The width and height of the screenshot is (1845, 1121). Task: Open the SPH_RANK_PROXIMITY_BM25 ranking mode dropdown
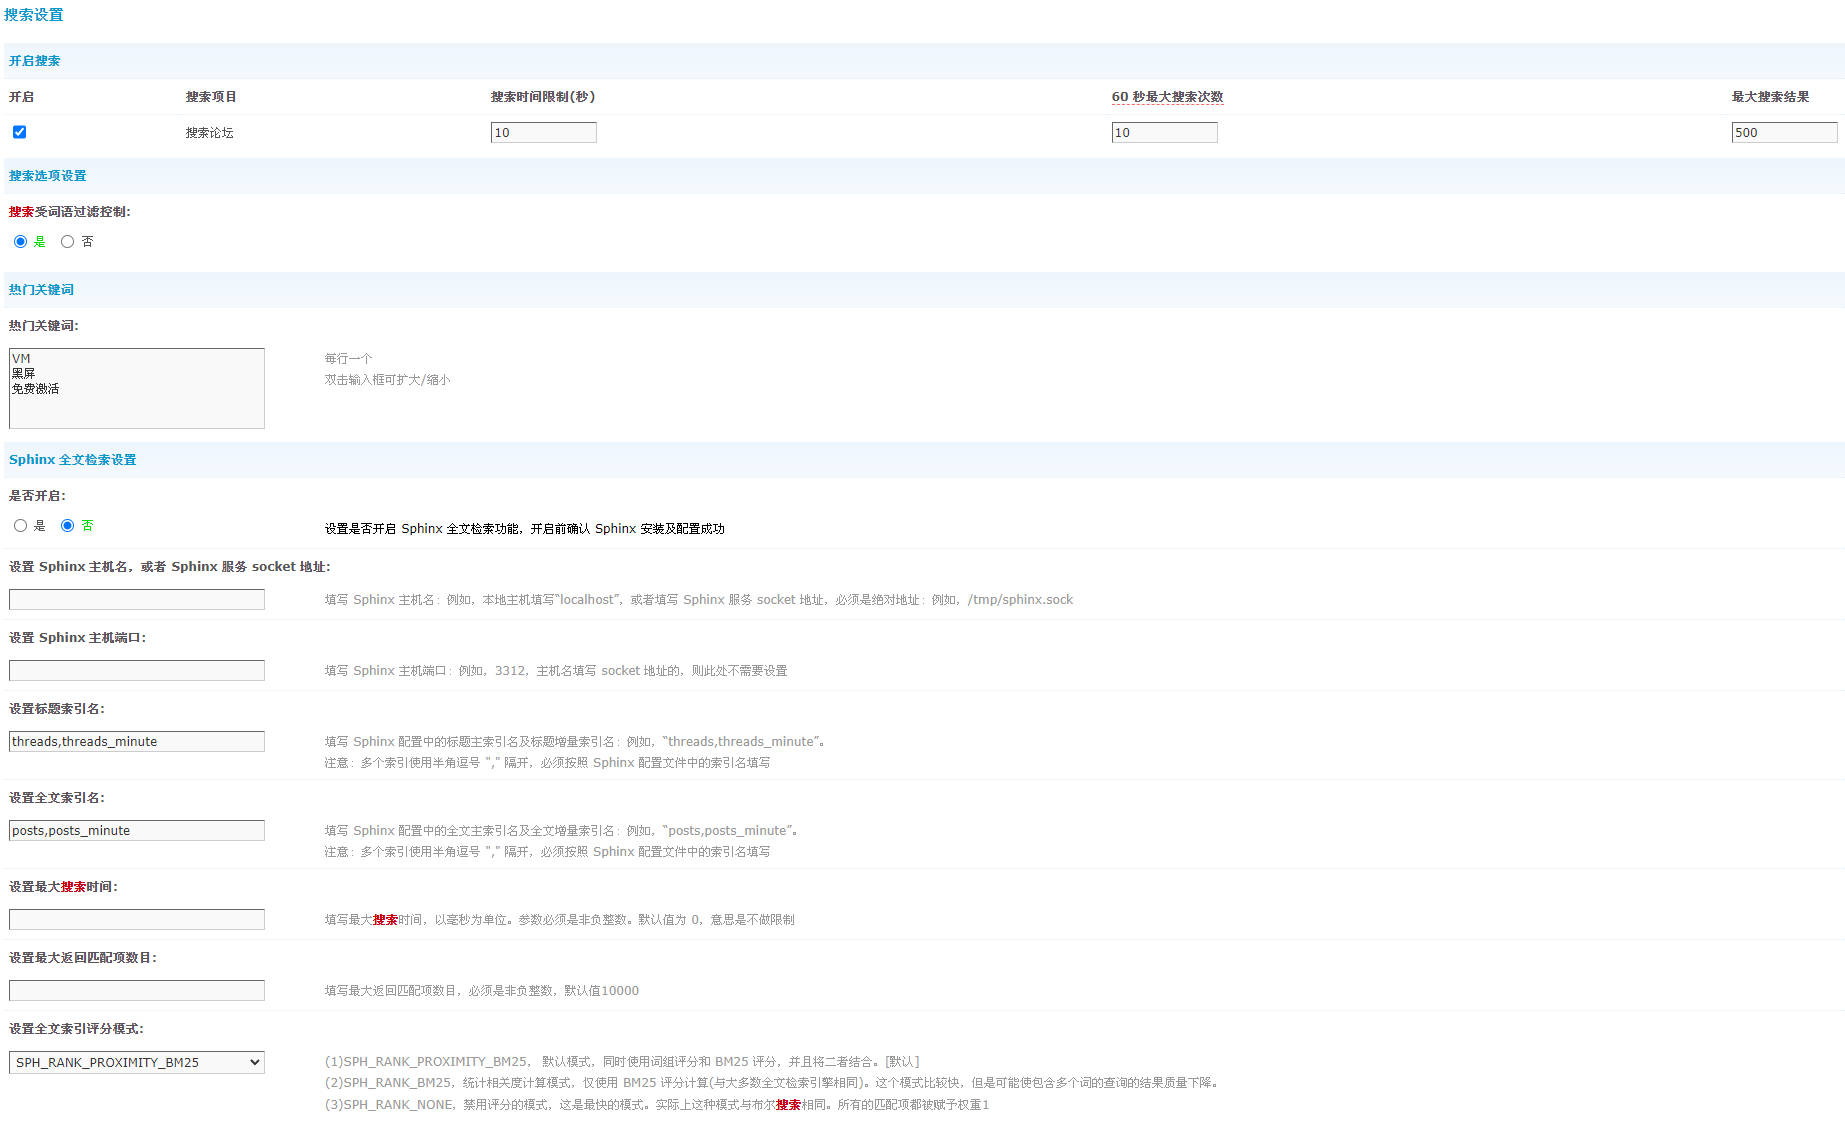point(136,1062)
